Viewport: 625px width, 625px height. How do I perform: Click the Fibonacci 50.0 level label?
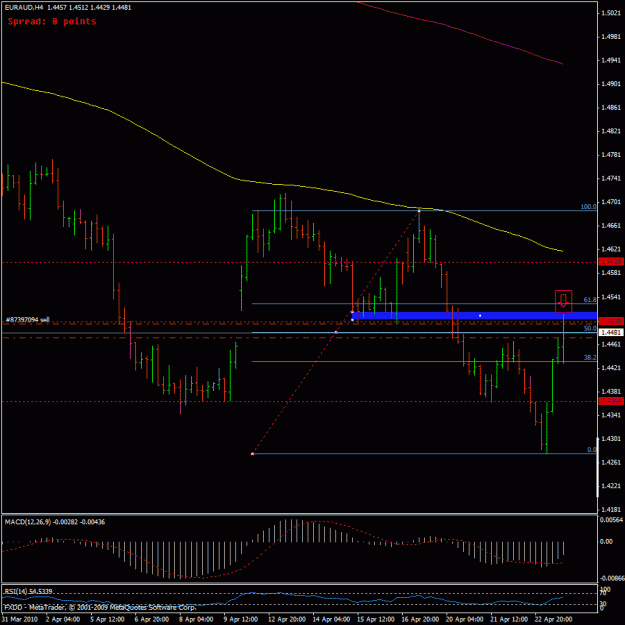(x=590, y=328)
